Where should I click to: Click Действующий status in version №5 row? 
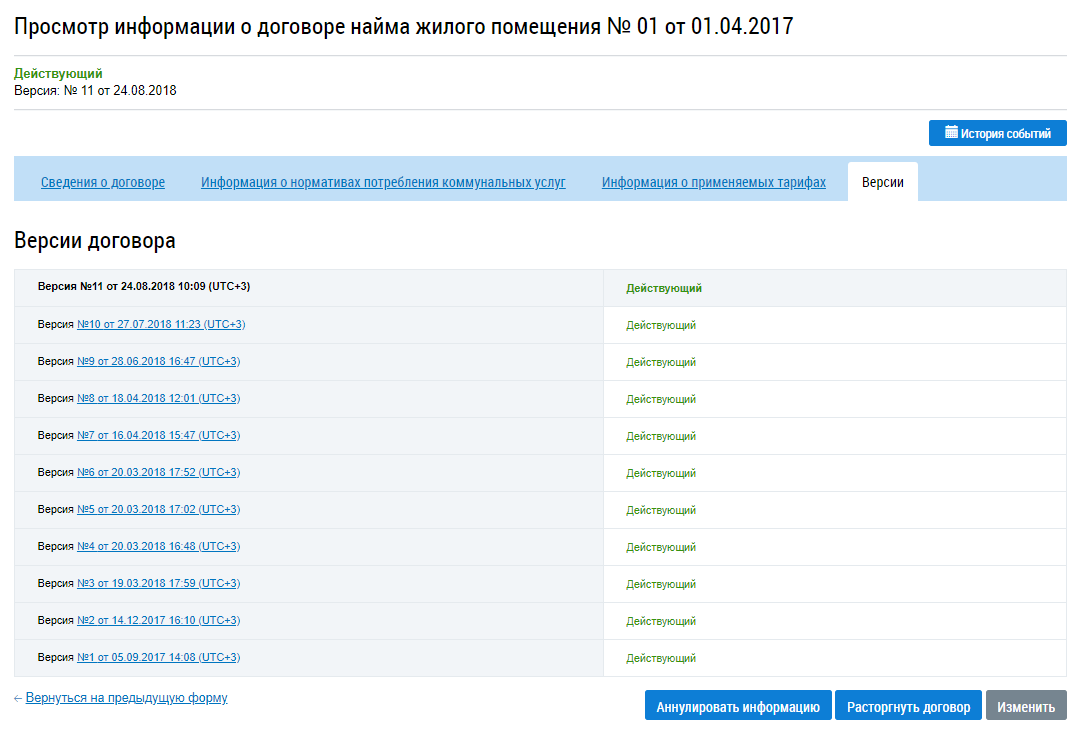[661, 510]
